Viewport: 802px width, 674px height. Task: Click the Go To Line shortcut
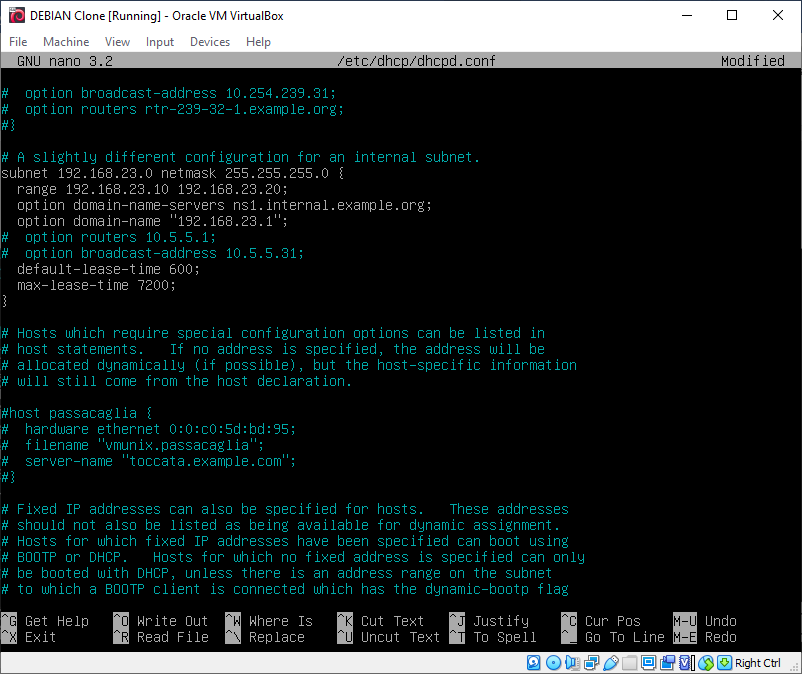click(x=613, y=637)
